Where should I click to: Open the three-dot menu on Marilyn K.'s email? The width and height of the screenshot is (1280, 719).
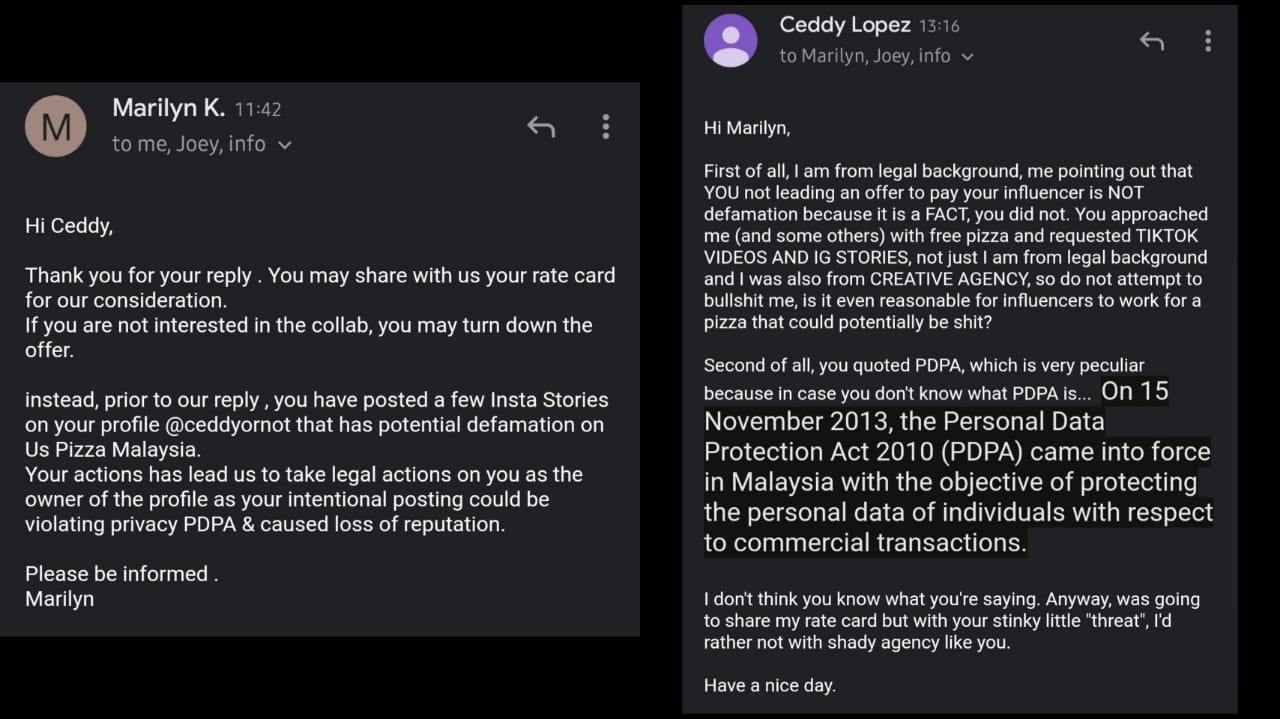click(x=605, y=127)
